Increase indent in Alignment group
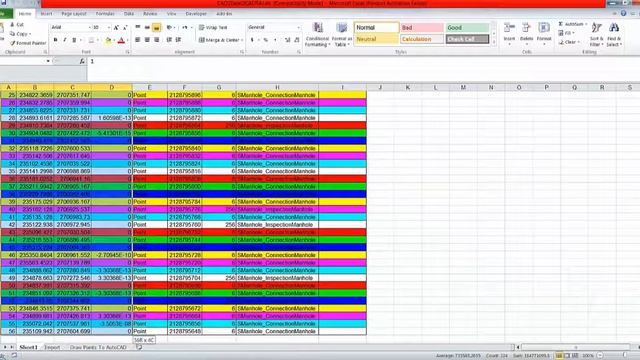640x360 pixels. click(178, 40)
